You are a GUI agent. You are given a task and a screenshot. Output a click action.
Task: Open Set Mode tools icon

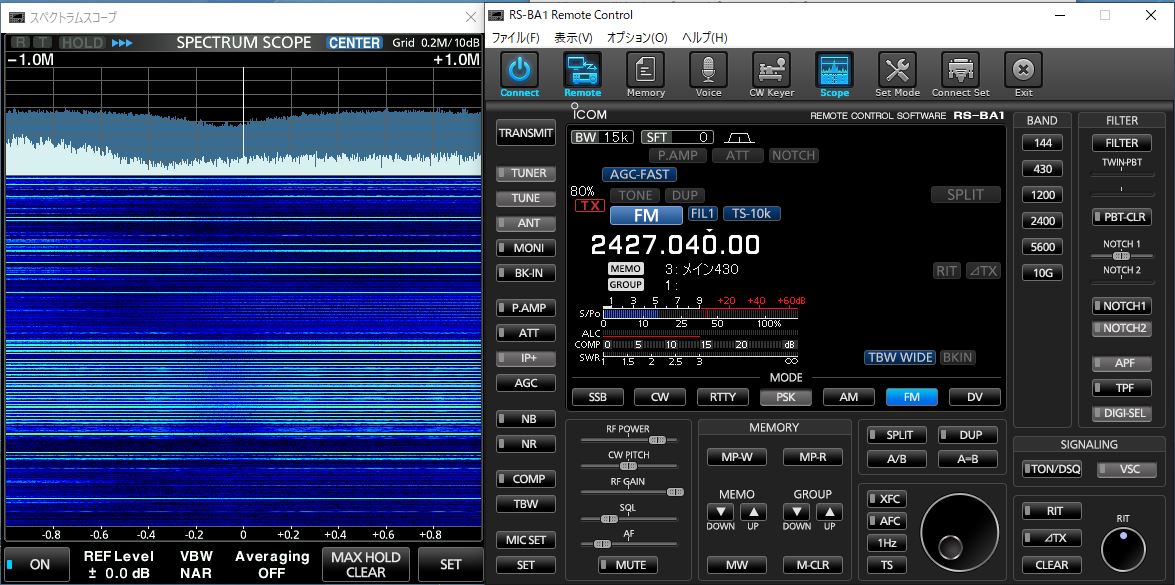tap(897, 70)
